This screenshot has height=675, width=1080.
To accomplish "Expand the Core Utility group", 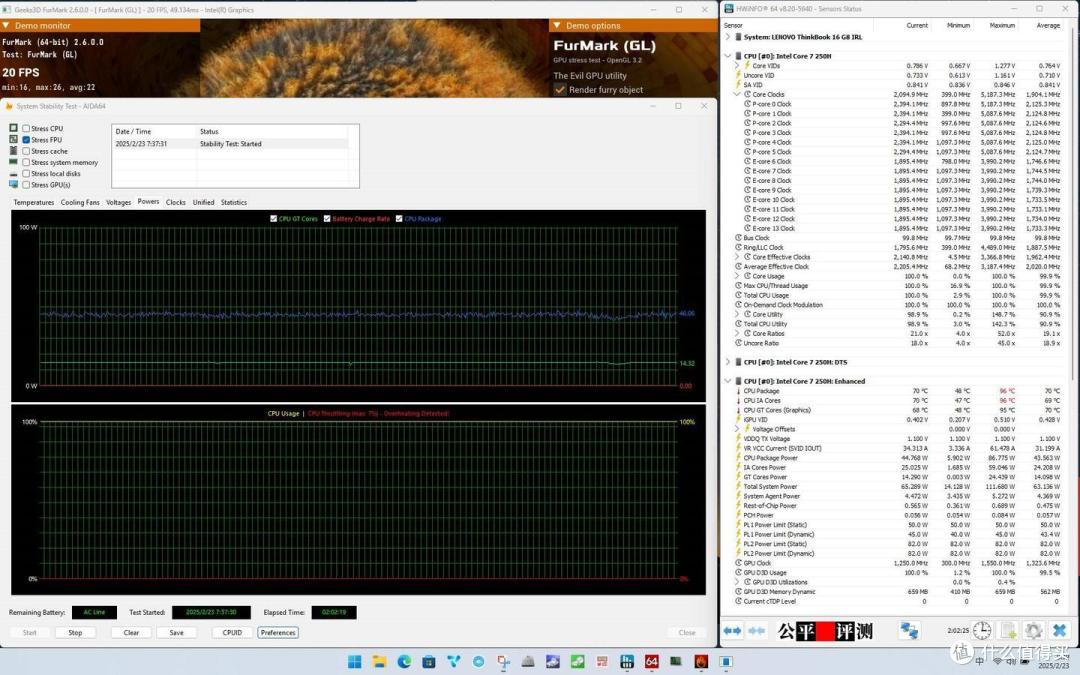I will point(737,314).
